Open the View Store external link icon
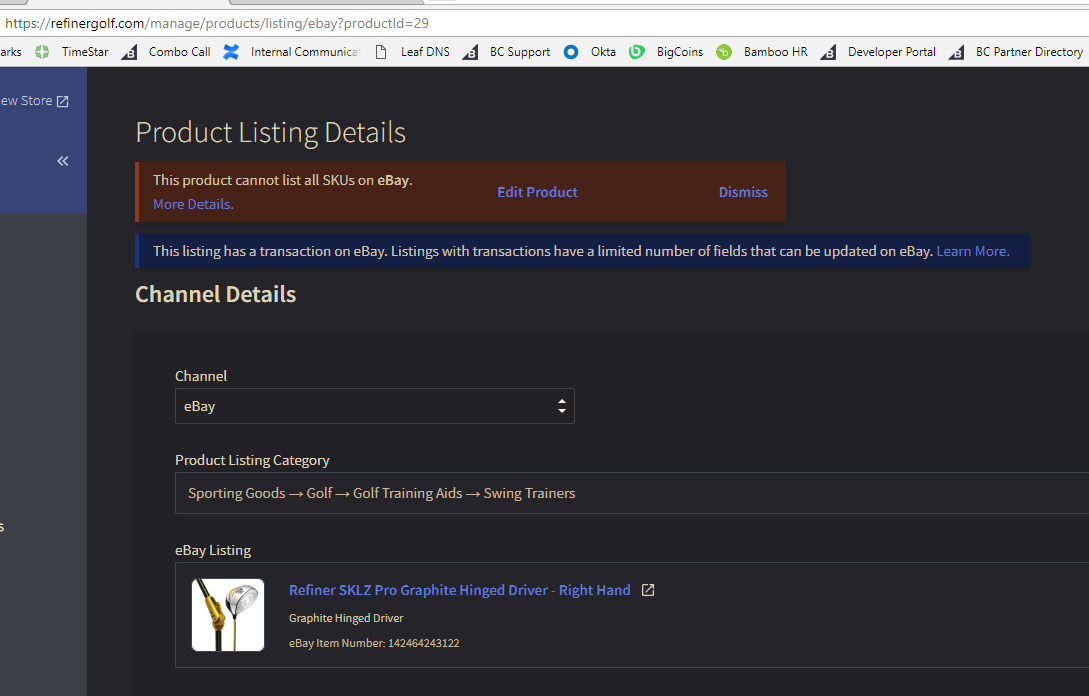The image size is (1089, 696). 63,101
